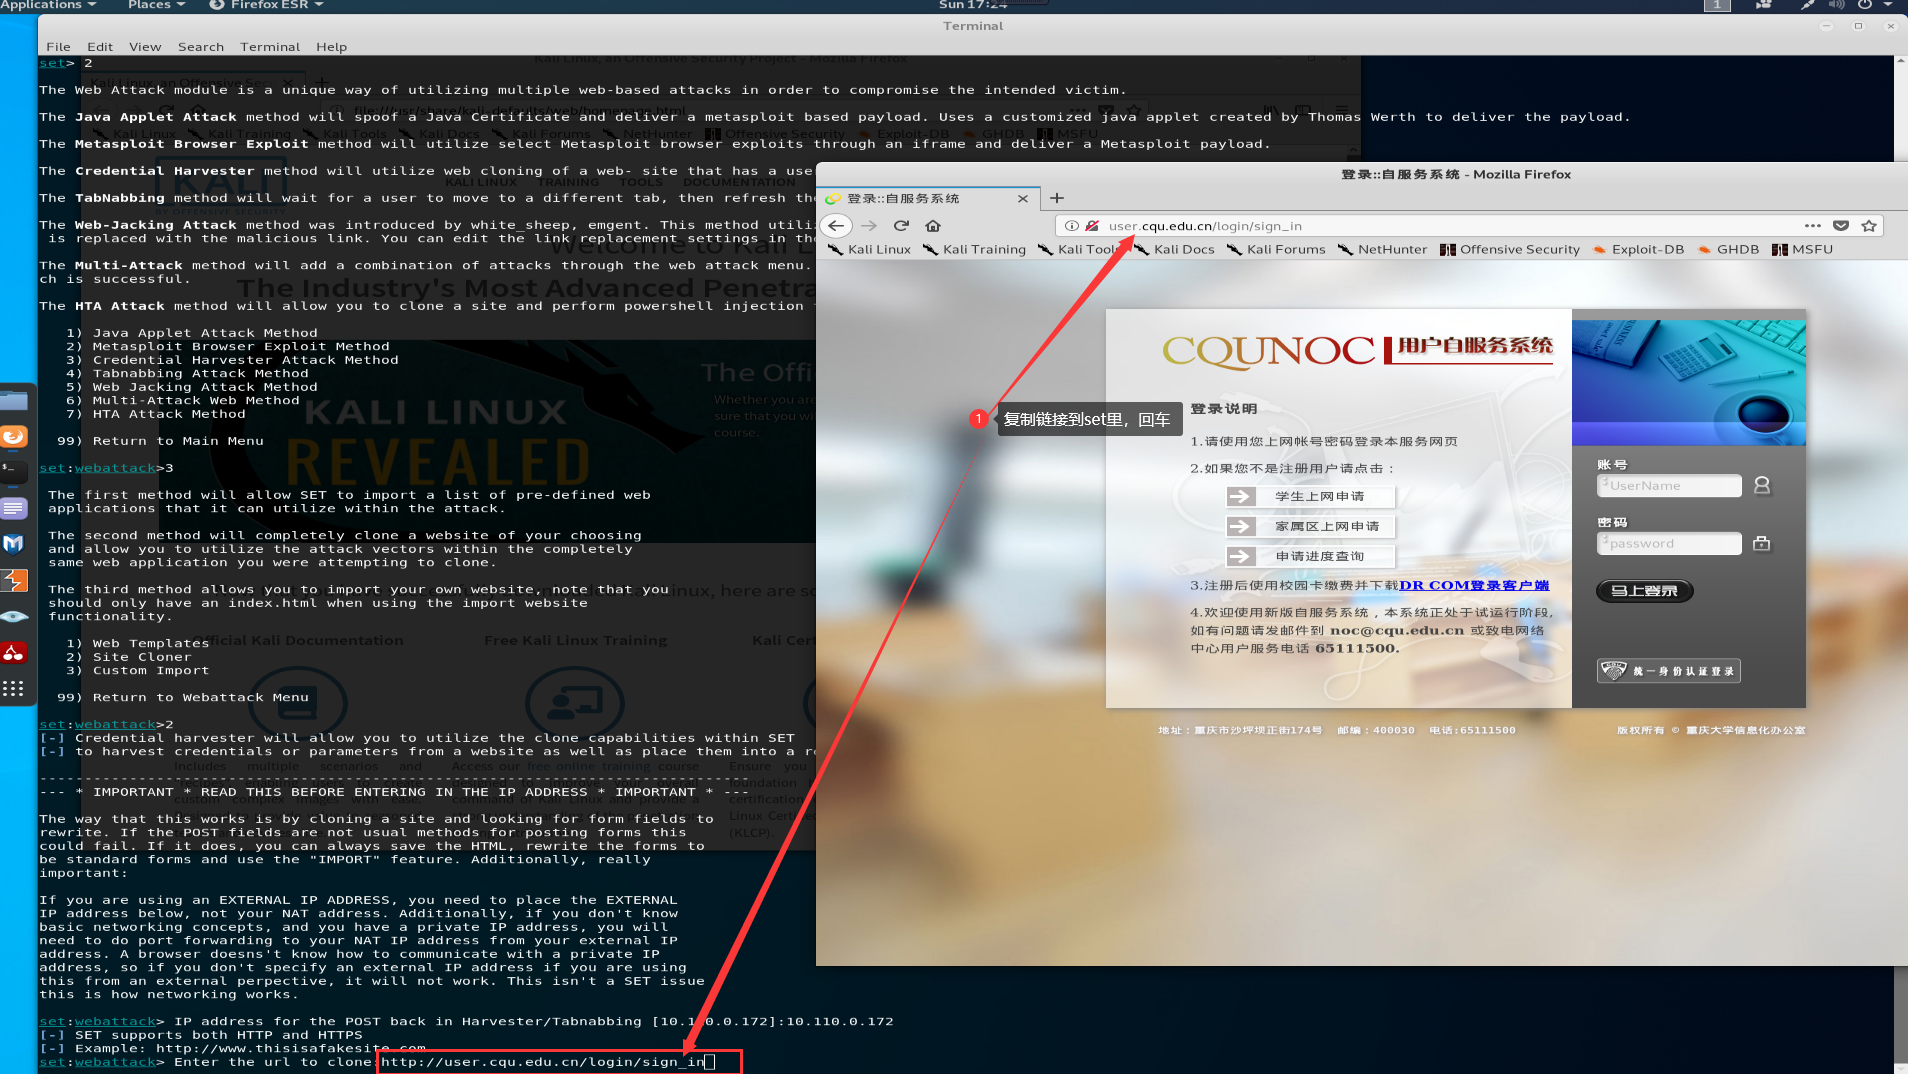Click the pen-shaped icon in the top panel

[1807, 5]
